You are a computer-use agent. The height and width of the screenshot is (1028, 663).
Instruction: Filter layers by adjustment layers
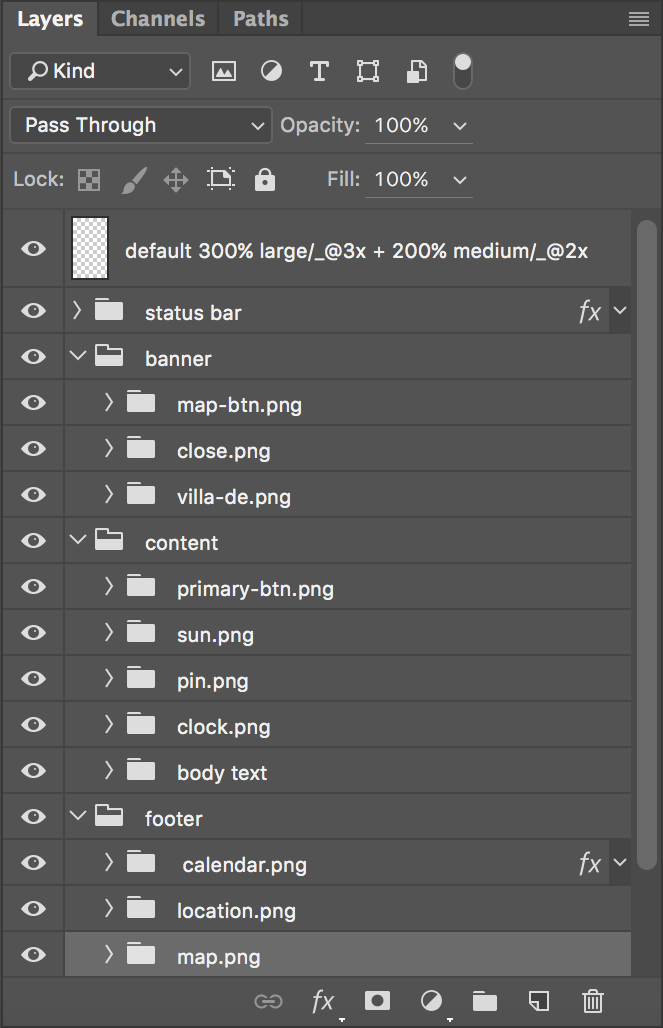271,71
